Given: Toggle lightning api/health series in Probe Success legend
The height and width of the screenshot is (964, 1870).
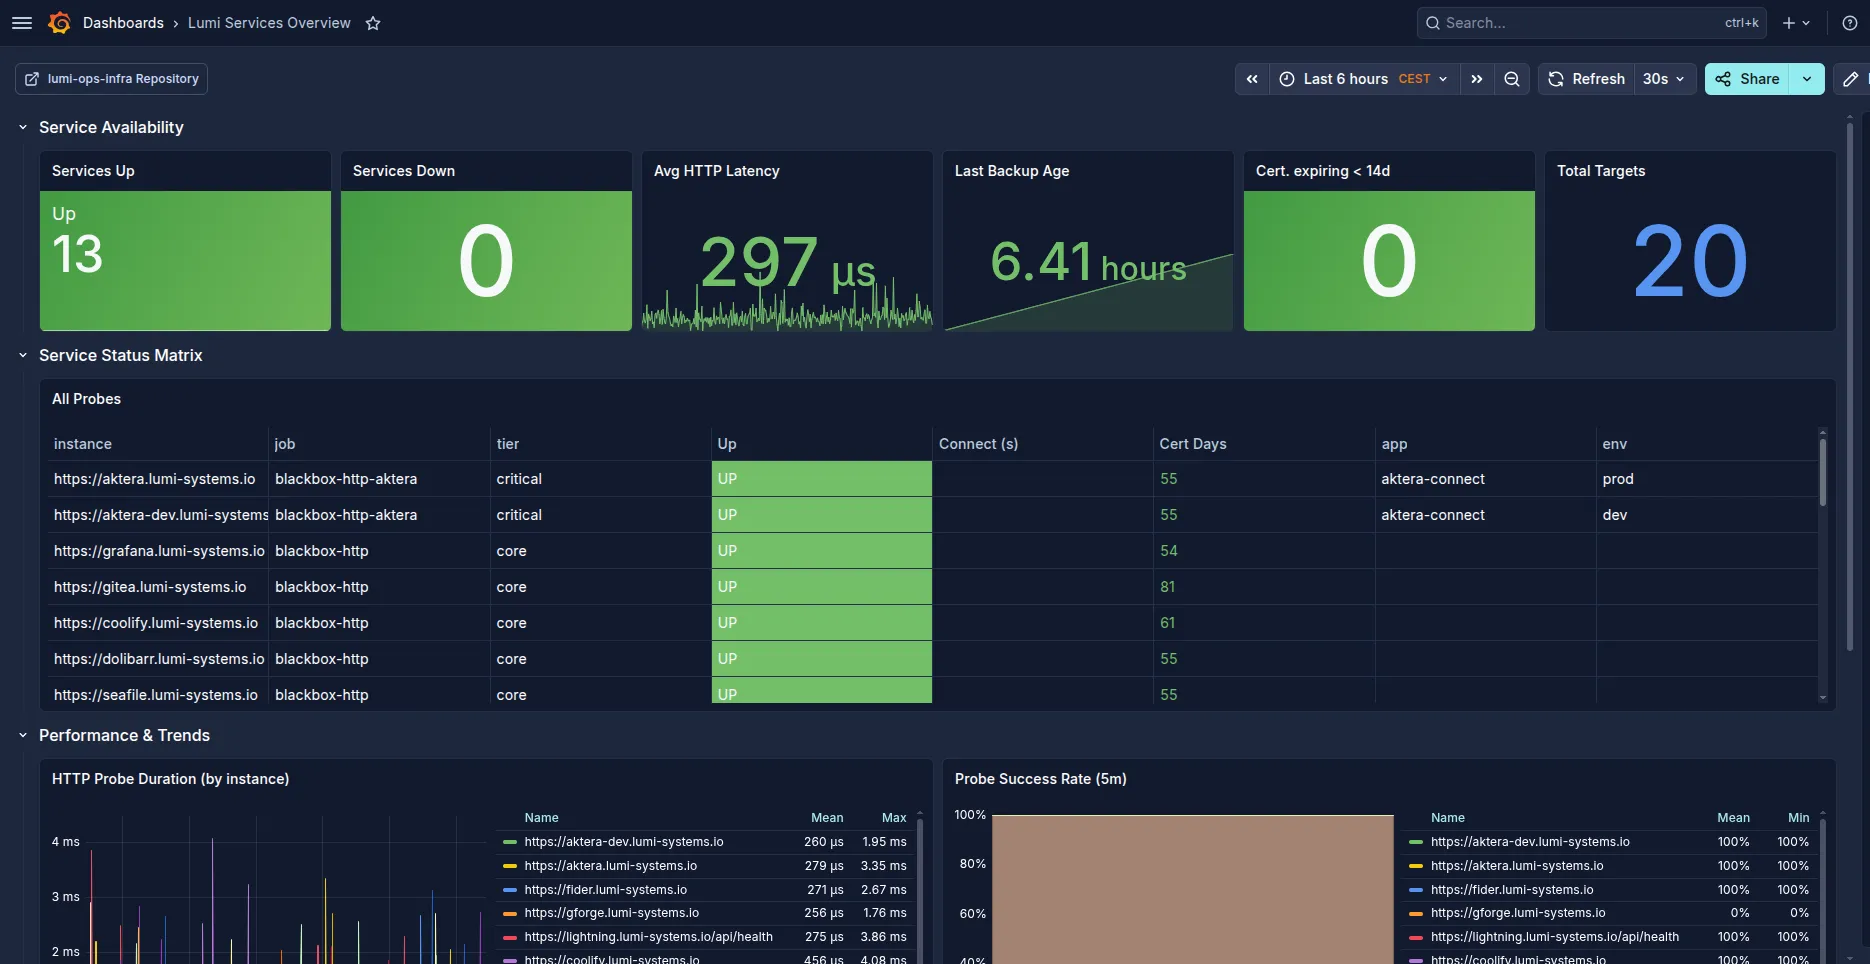Looking at the screenshot, I should click(1555, 937).
